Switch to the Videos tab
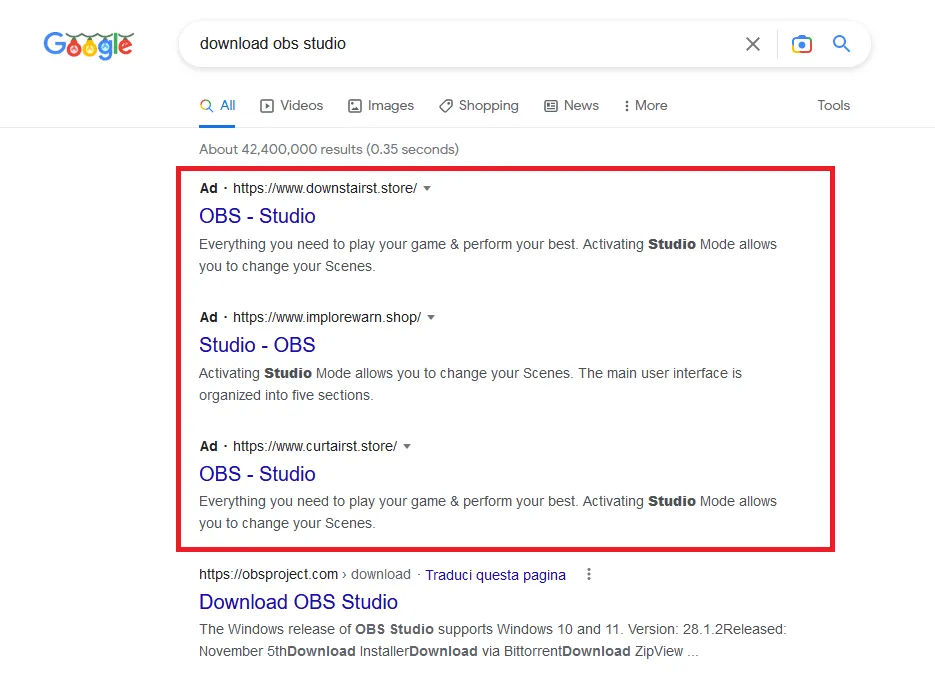 tap(292, 105)
